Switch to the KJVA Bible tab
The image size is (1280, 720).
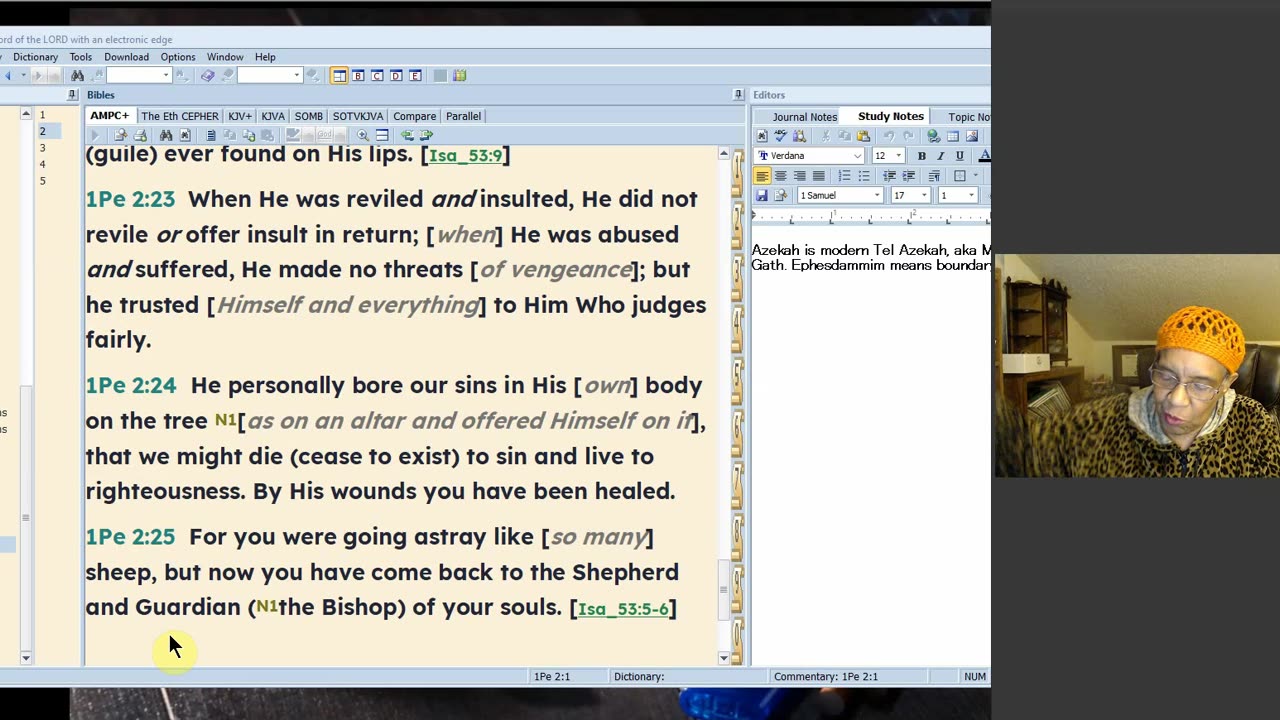(273, 116)
